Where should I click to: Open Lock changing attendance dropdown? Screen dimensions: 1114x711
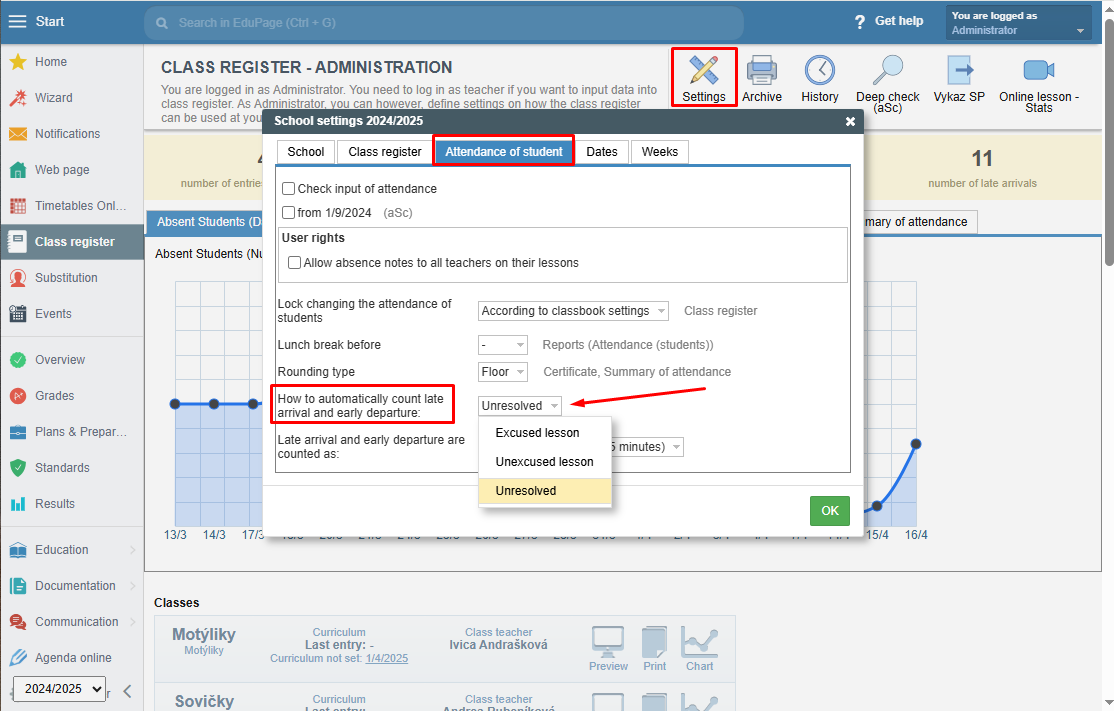tap(573, 311)
